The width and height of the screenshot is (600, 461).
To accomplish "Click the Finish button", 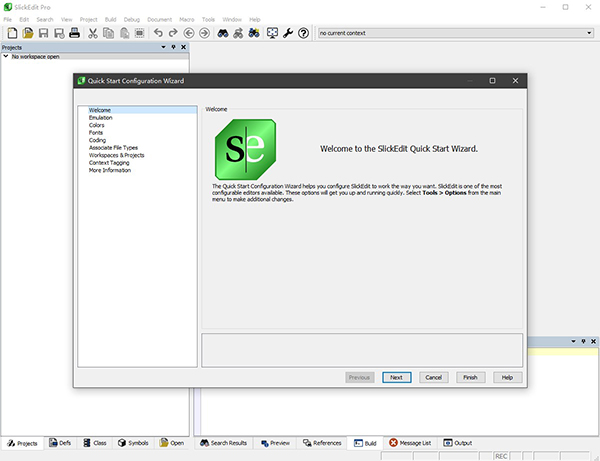I will coord(470,377).
